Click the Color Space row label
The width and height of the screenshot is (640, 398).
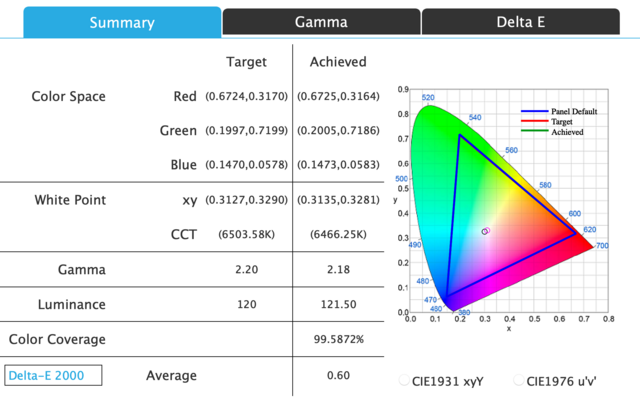pyautogui.click(x=69, y=96)
